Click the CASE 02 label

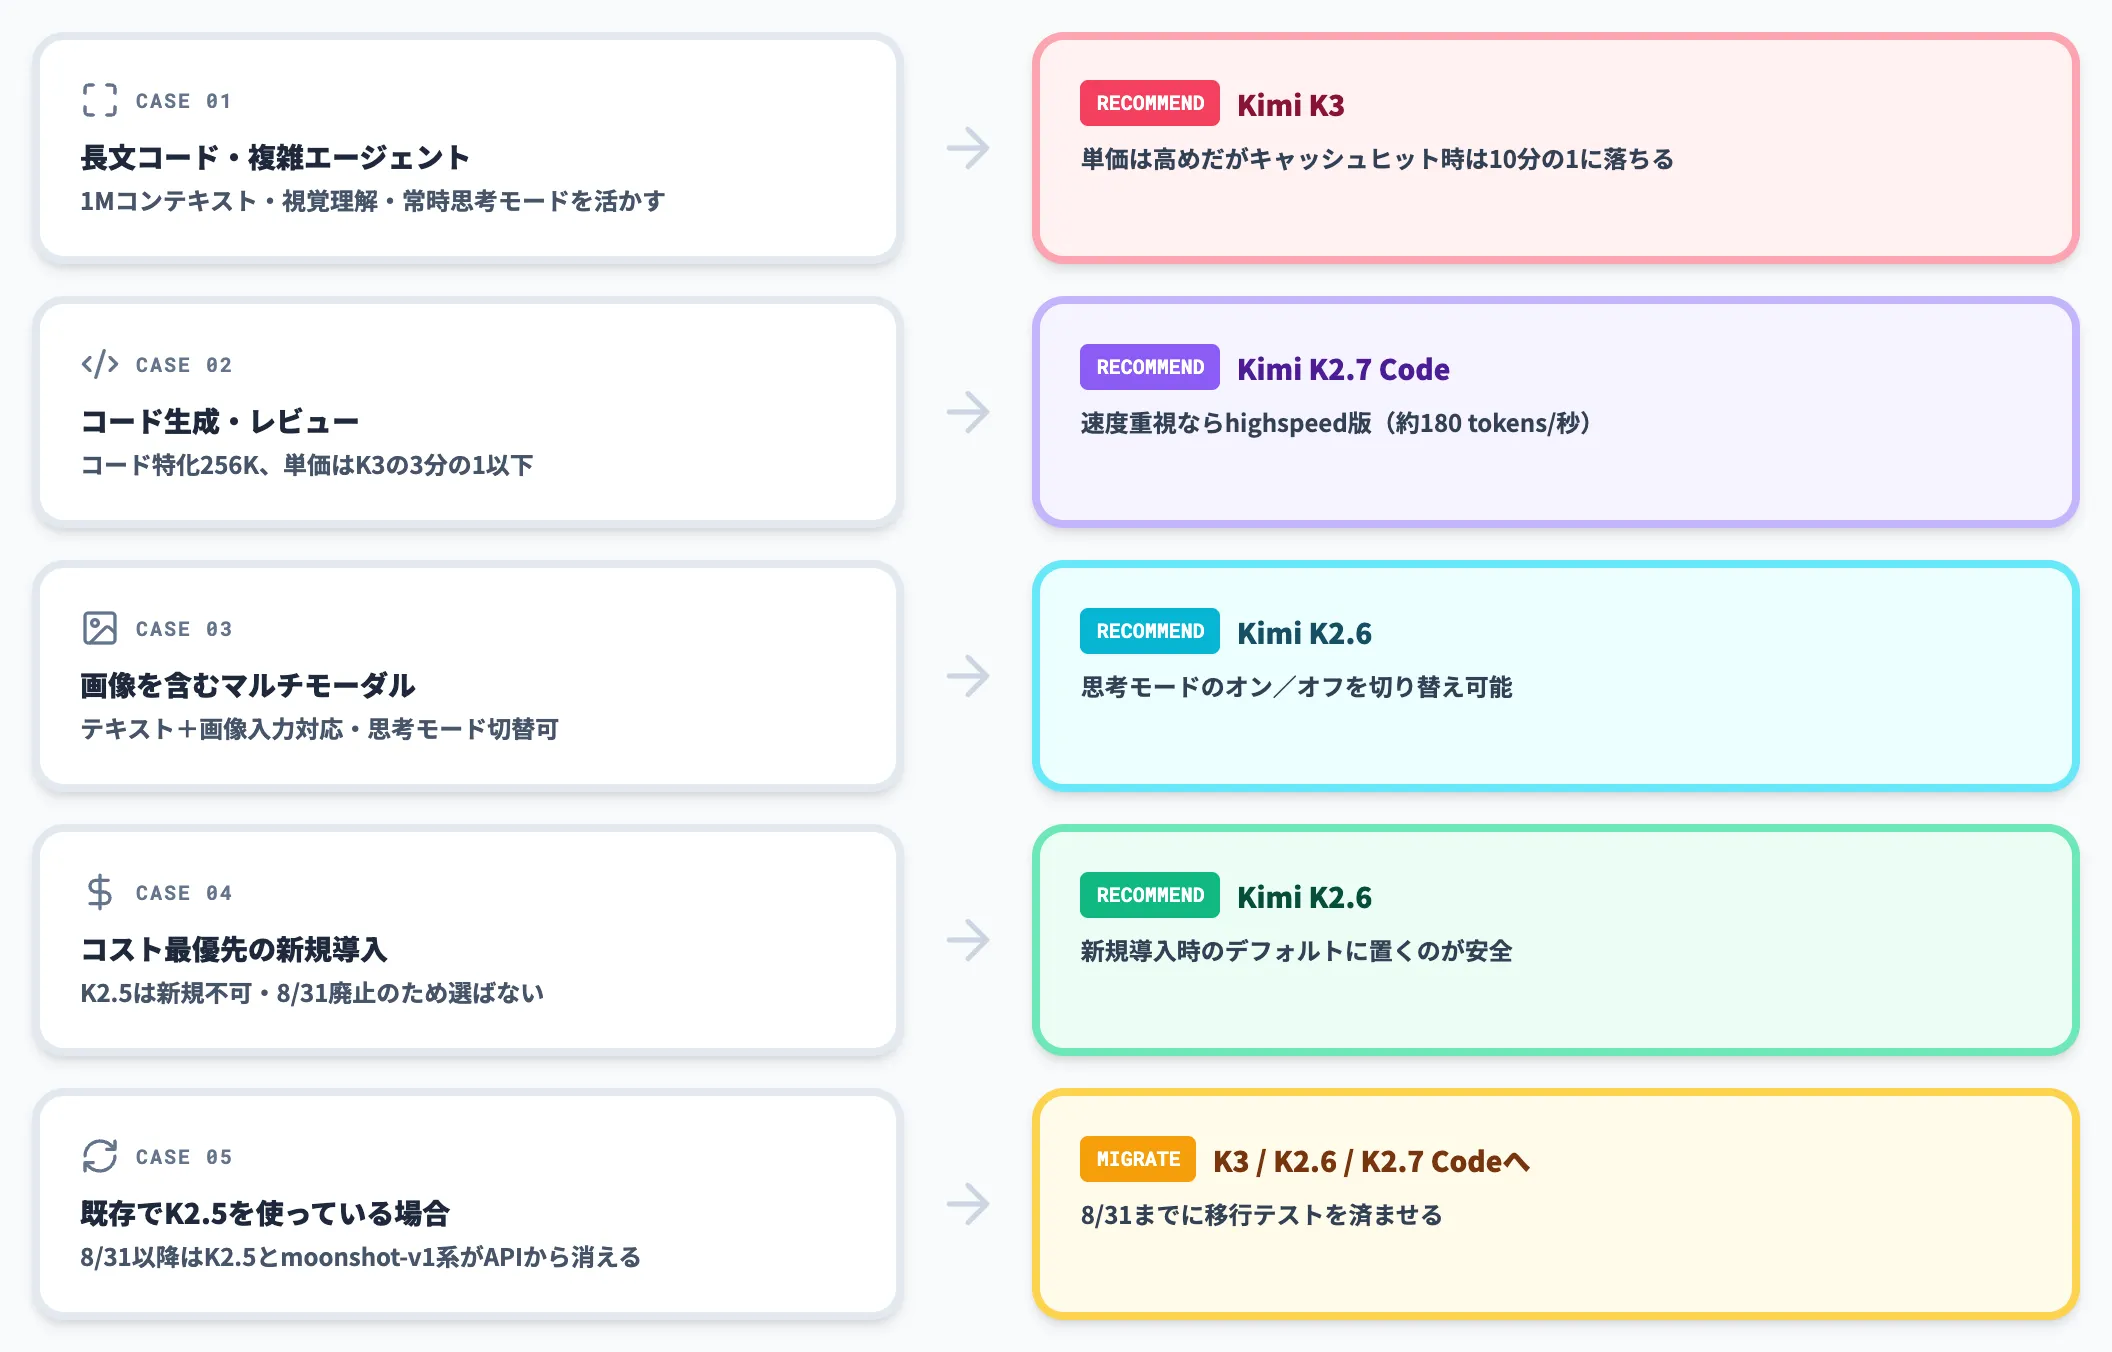tap(184, 365)
